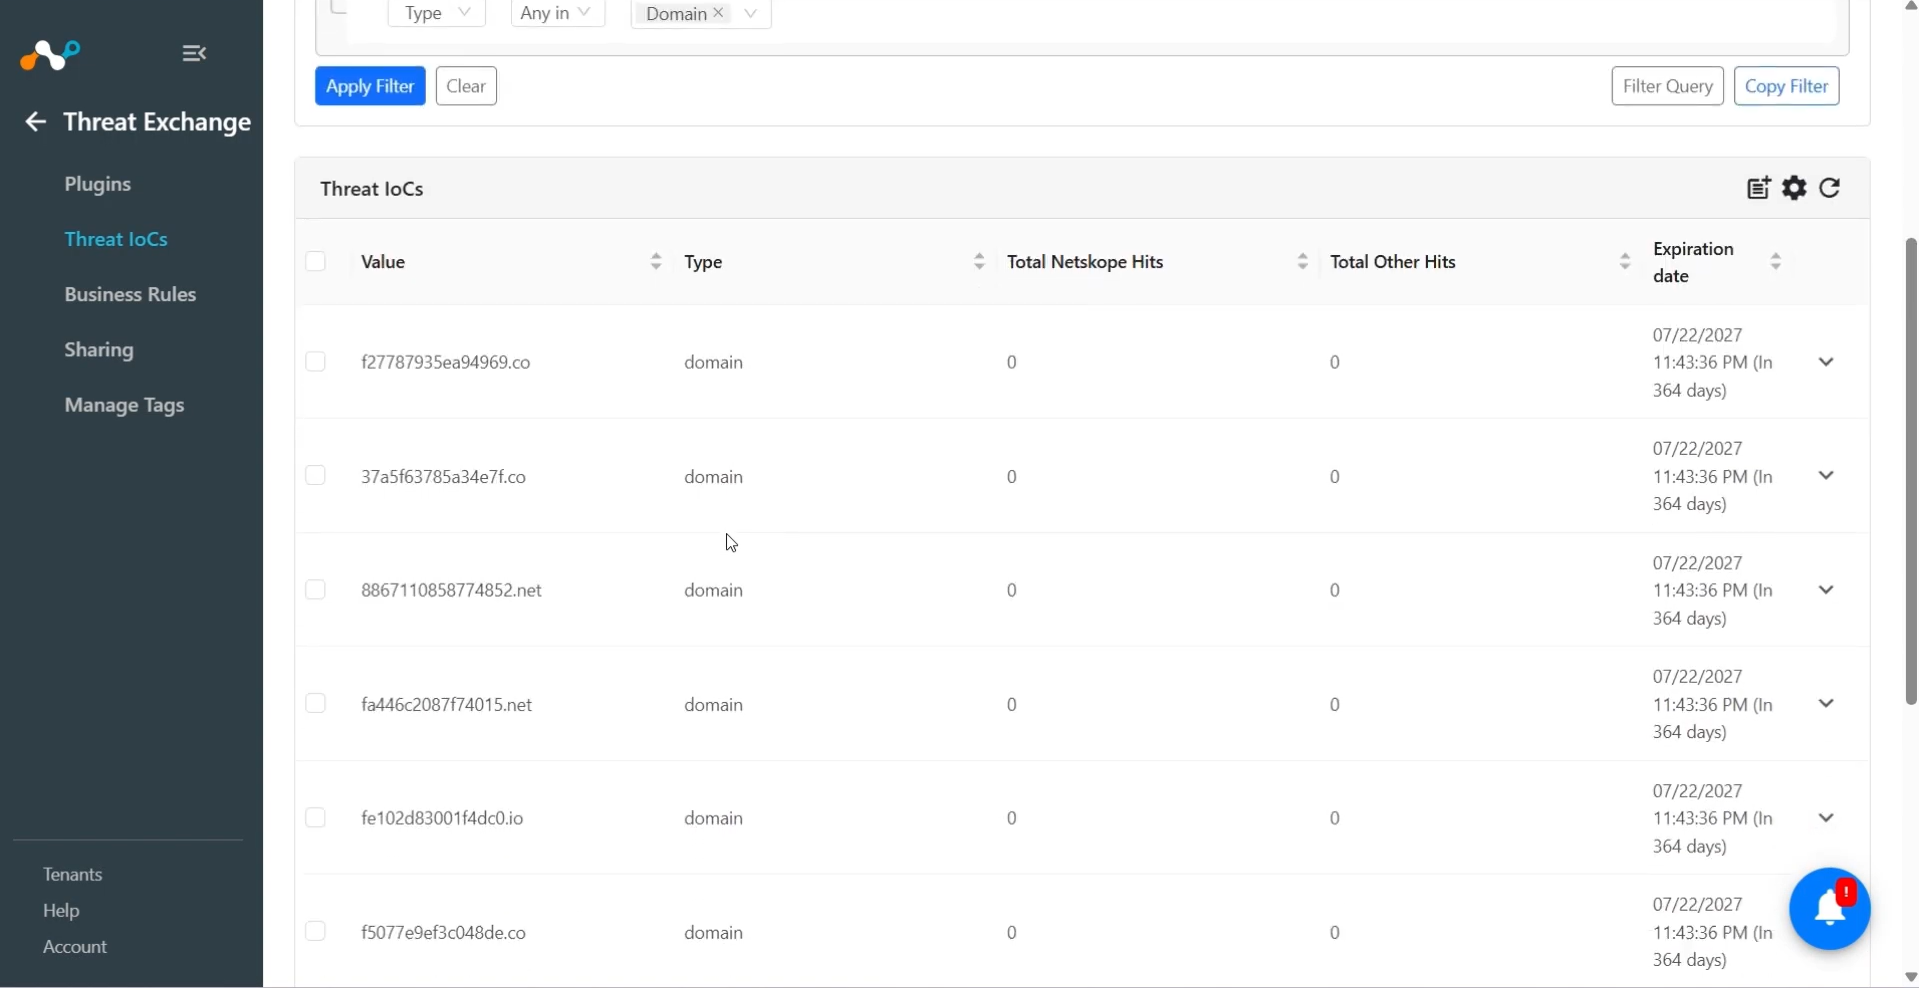
Task: Click the Value column header
Action: [x=383, y=262]
